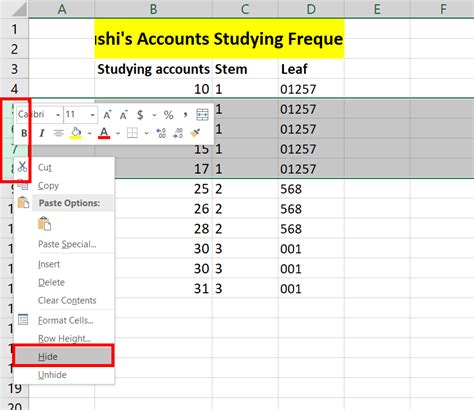Open the font size dropdown showing 11

coord(80,115)
